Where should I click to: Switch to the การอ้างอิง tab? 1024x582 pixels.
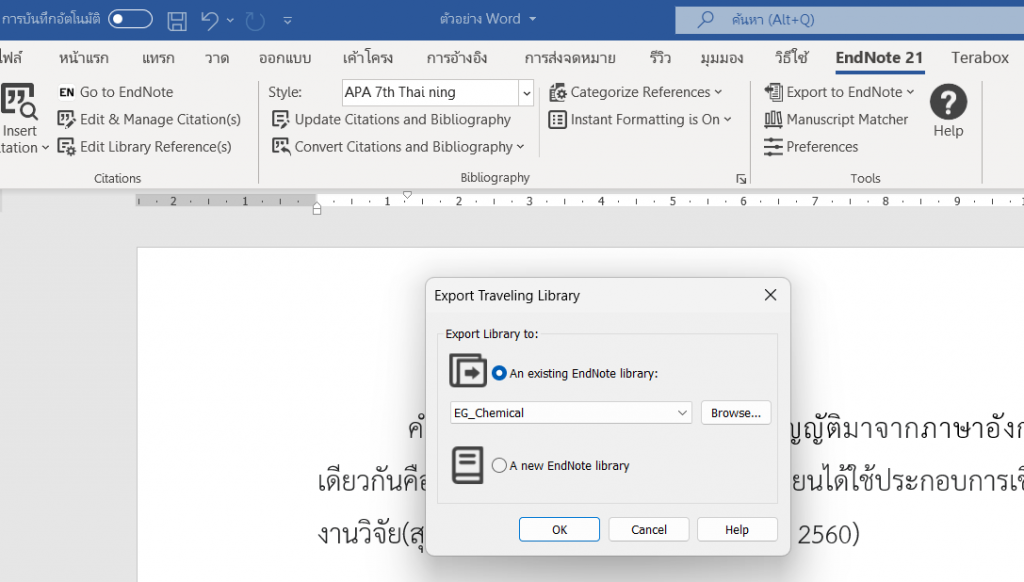pyautogui.click(x=456, y=58)
